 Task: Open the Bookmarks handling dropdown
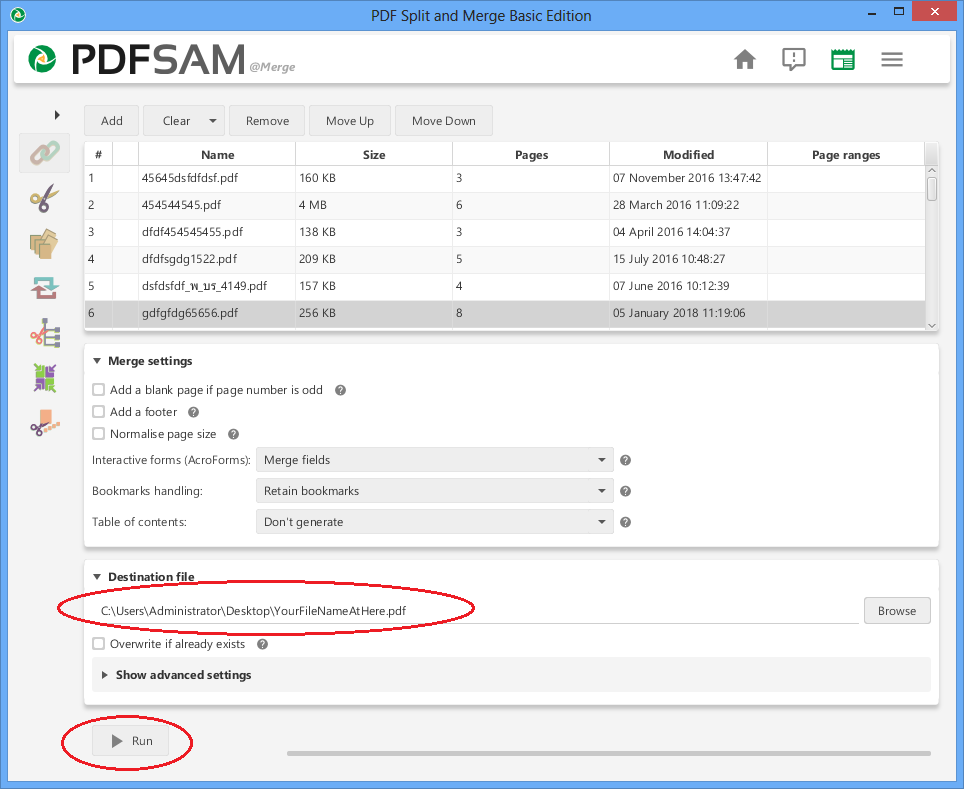434,490
